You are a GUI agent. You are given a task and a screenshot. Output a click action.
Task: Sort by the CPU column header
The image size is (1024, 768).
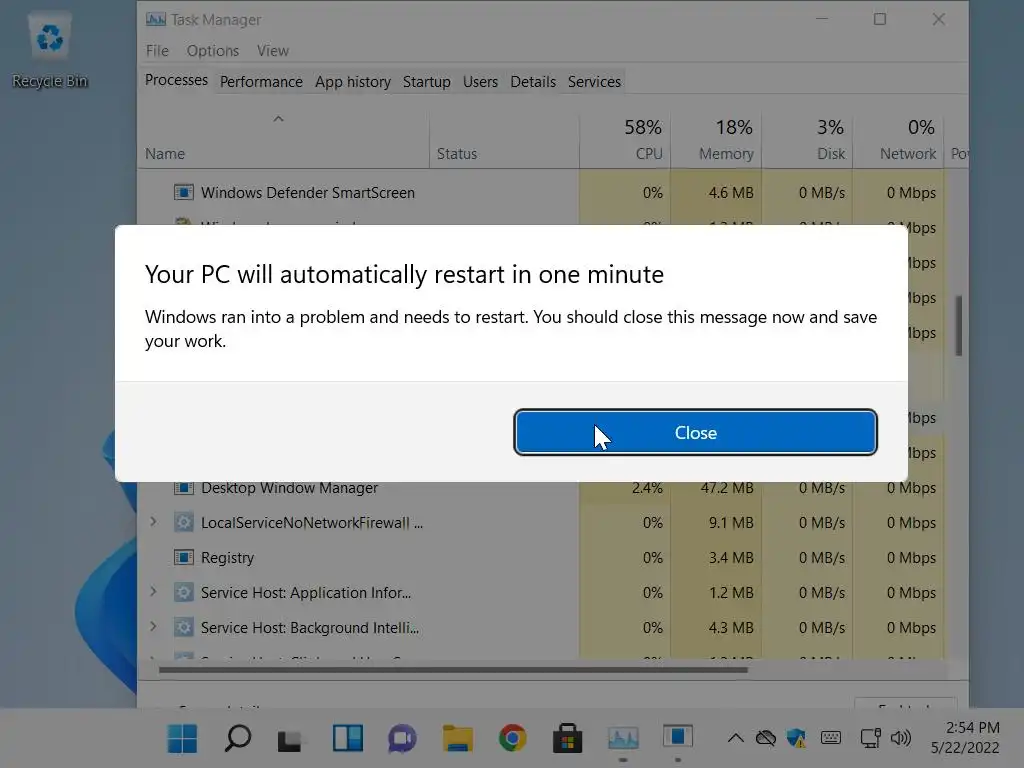point(625,140)
